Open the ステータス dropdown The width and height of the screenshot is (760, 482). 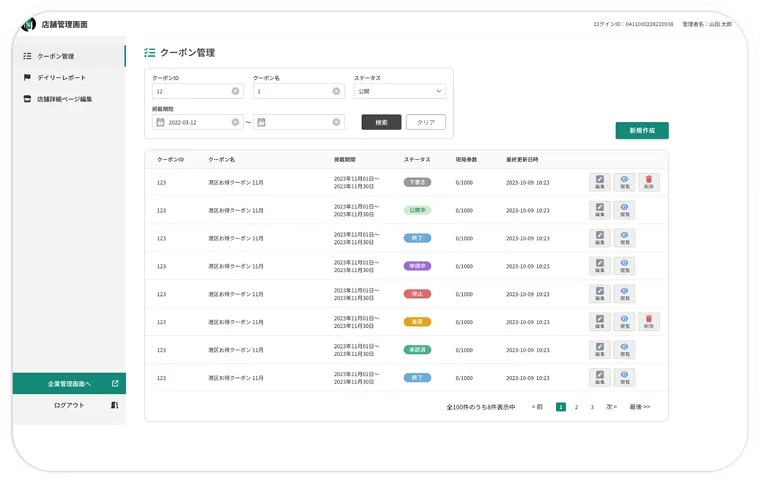[399, 91]
